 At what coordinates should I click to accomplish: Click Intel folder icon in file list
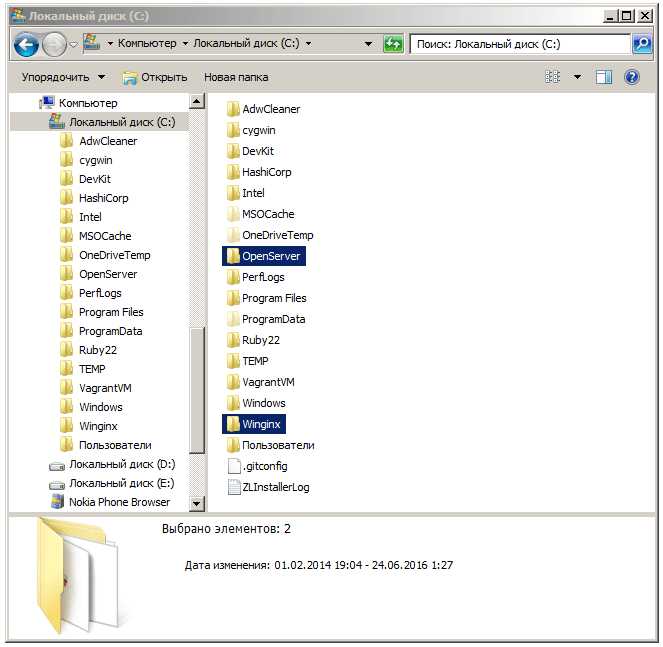(x=233, y=193)
